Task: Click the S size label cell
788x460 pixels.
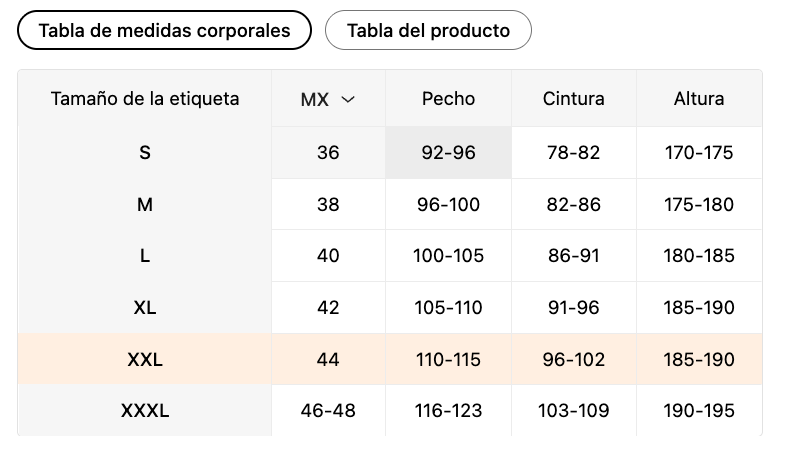Action: [145, 153]
